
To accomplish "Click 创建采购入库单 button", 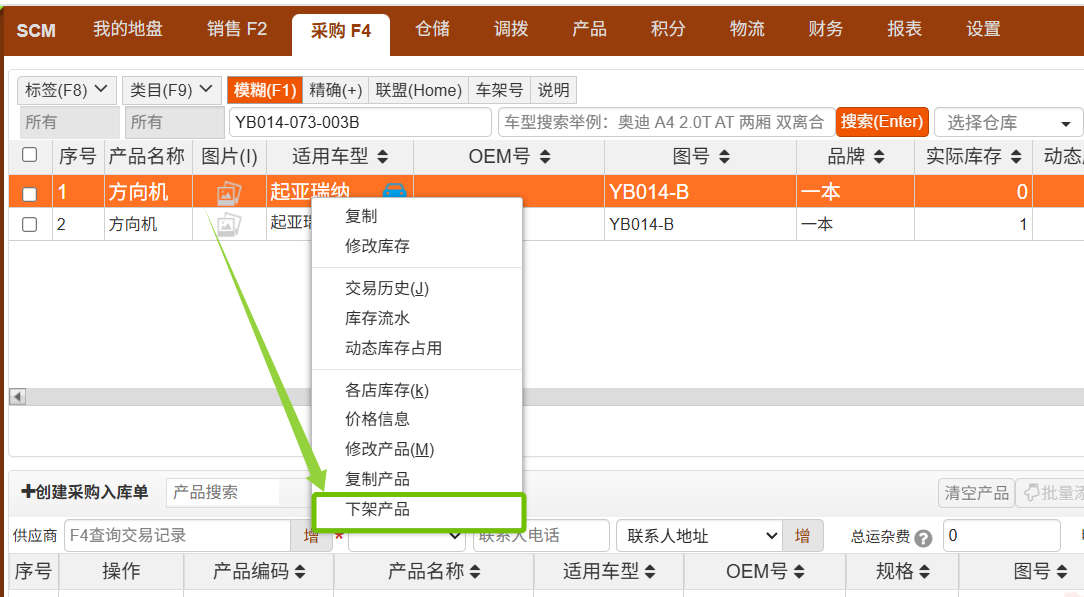I will pos(85,492).
